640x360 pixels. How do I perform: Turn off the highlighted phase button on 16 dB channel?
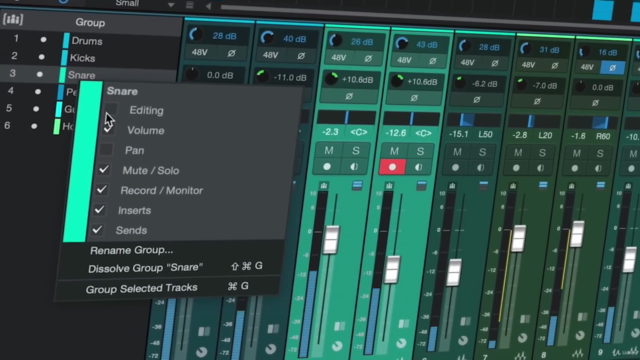tap(612, 68)
